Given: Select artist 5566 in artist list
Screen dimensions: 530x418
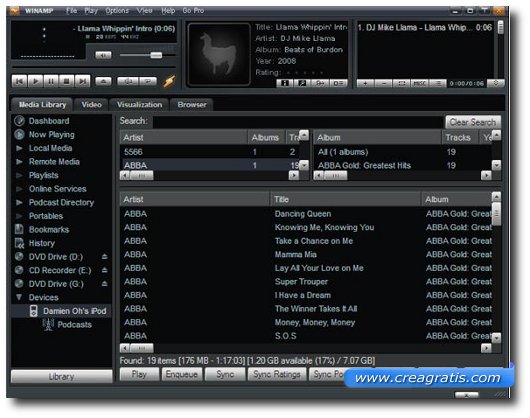Looking at the screenshot, I should [x=210, y=152].
